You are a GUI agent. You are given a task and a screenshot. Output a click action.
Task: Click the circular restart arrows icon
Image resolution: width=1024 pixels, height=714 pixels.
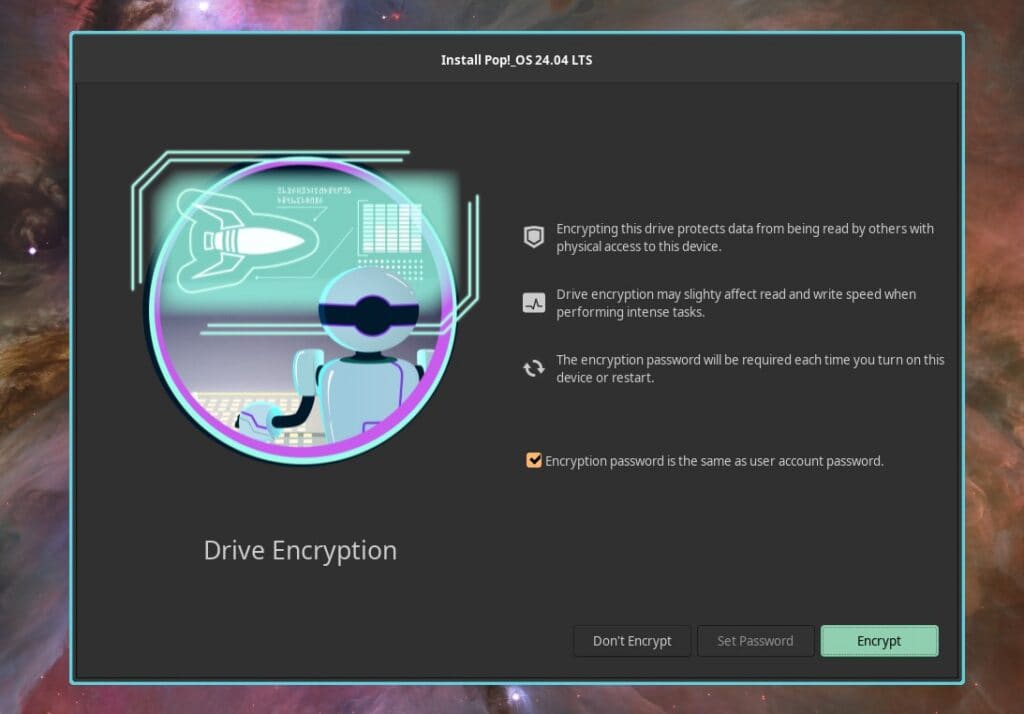pos(532,367)
